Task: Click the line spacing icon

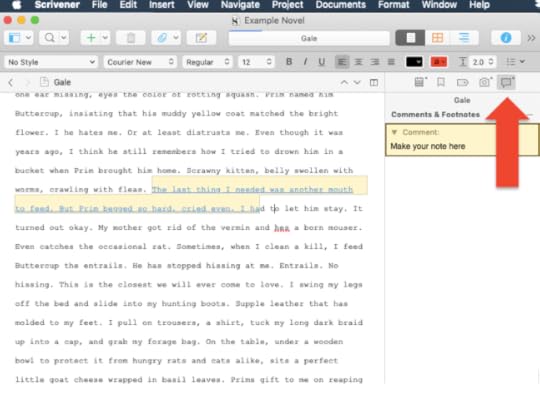Action: point(463,62)
